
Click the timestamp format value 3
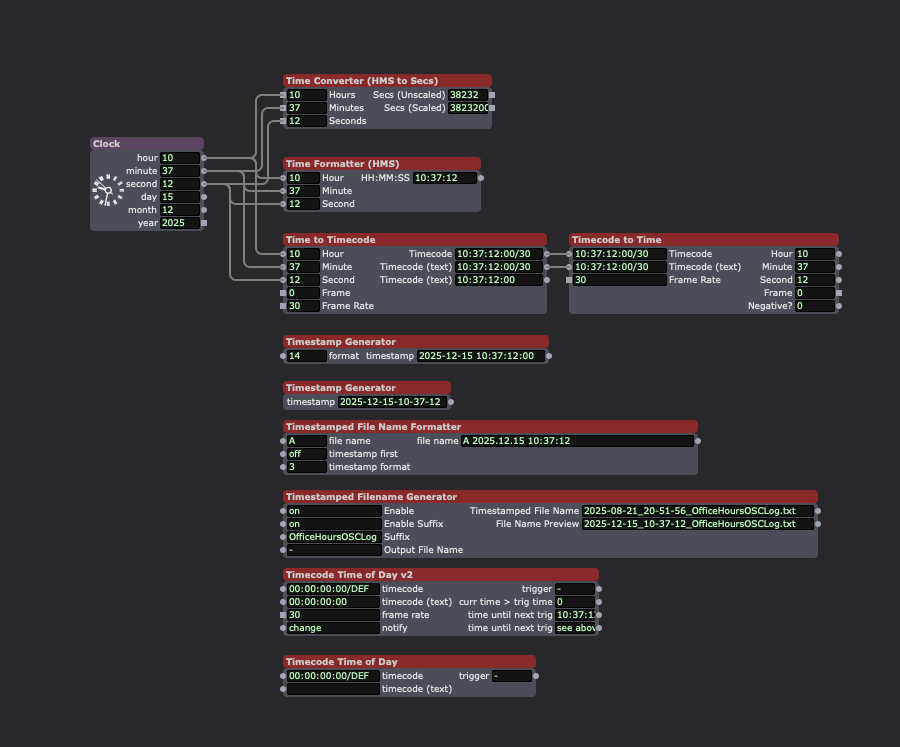coord(305,467)
